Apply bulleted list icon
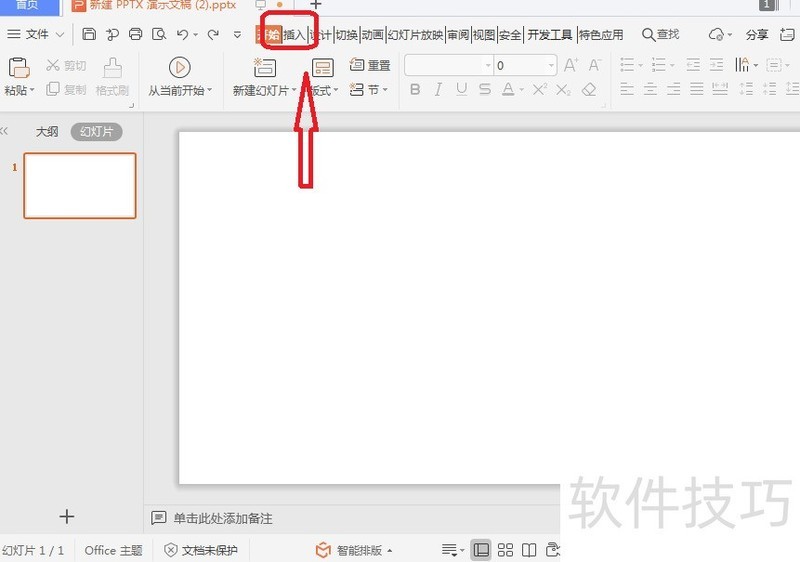This screenshot has height=562, width=800. pyautogui.click(x=627, y=65)
